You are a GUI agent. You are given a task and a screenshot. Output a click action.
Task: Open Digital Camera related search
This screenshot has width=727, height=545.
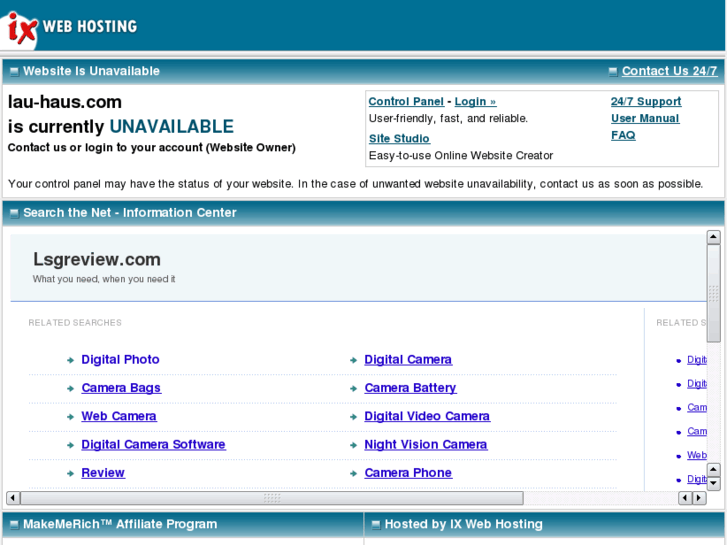[408, 359]
